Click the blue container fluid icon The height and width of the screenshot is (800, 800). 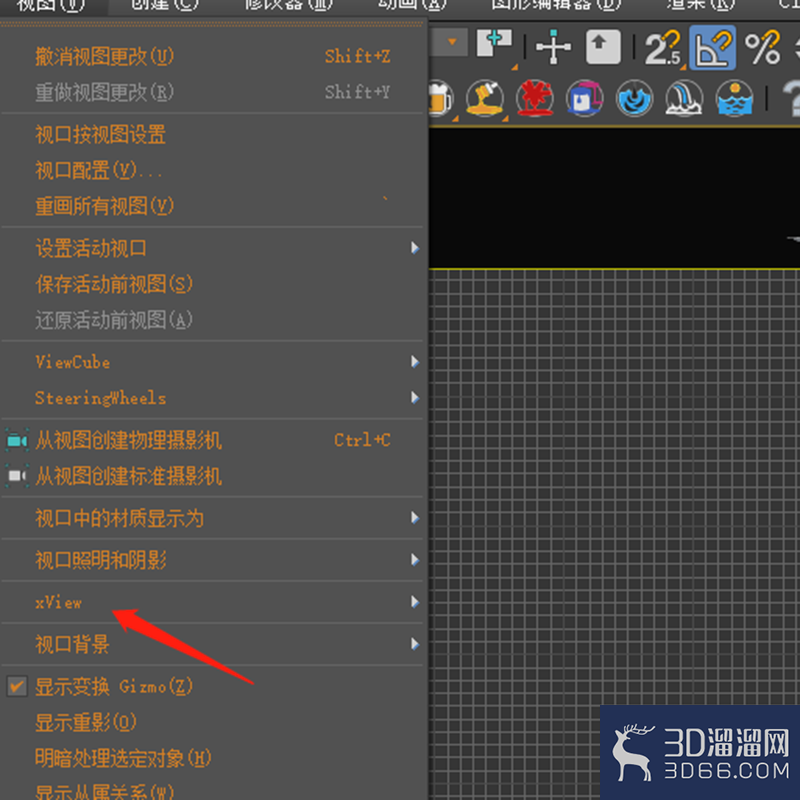[x=585, y=98]
